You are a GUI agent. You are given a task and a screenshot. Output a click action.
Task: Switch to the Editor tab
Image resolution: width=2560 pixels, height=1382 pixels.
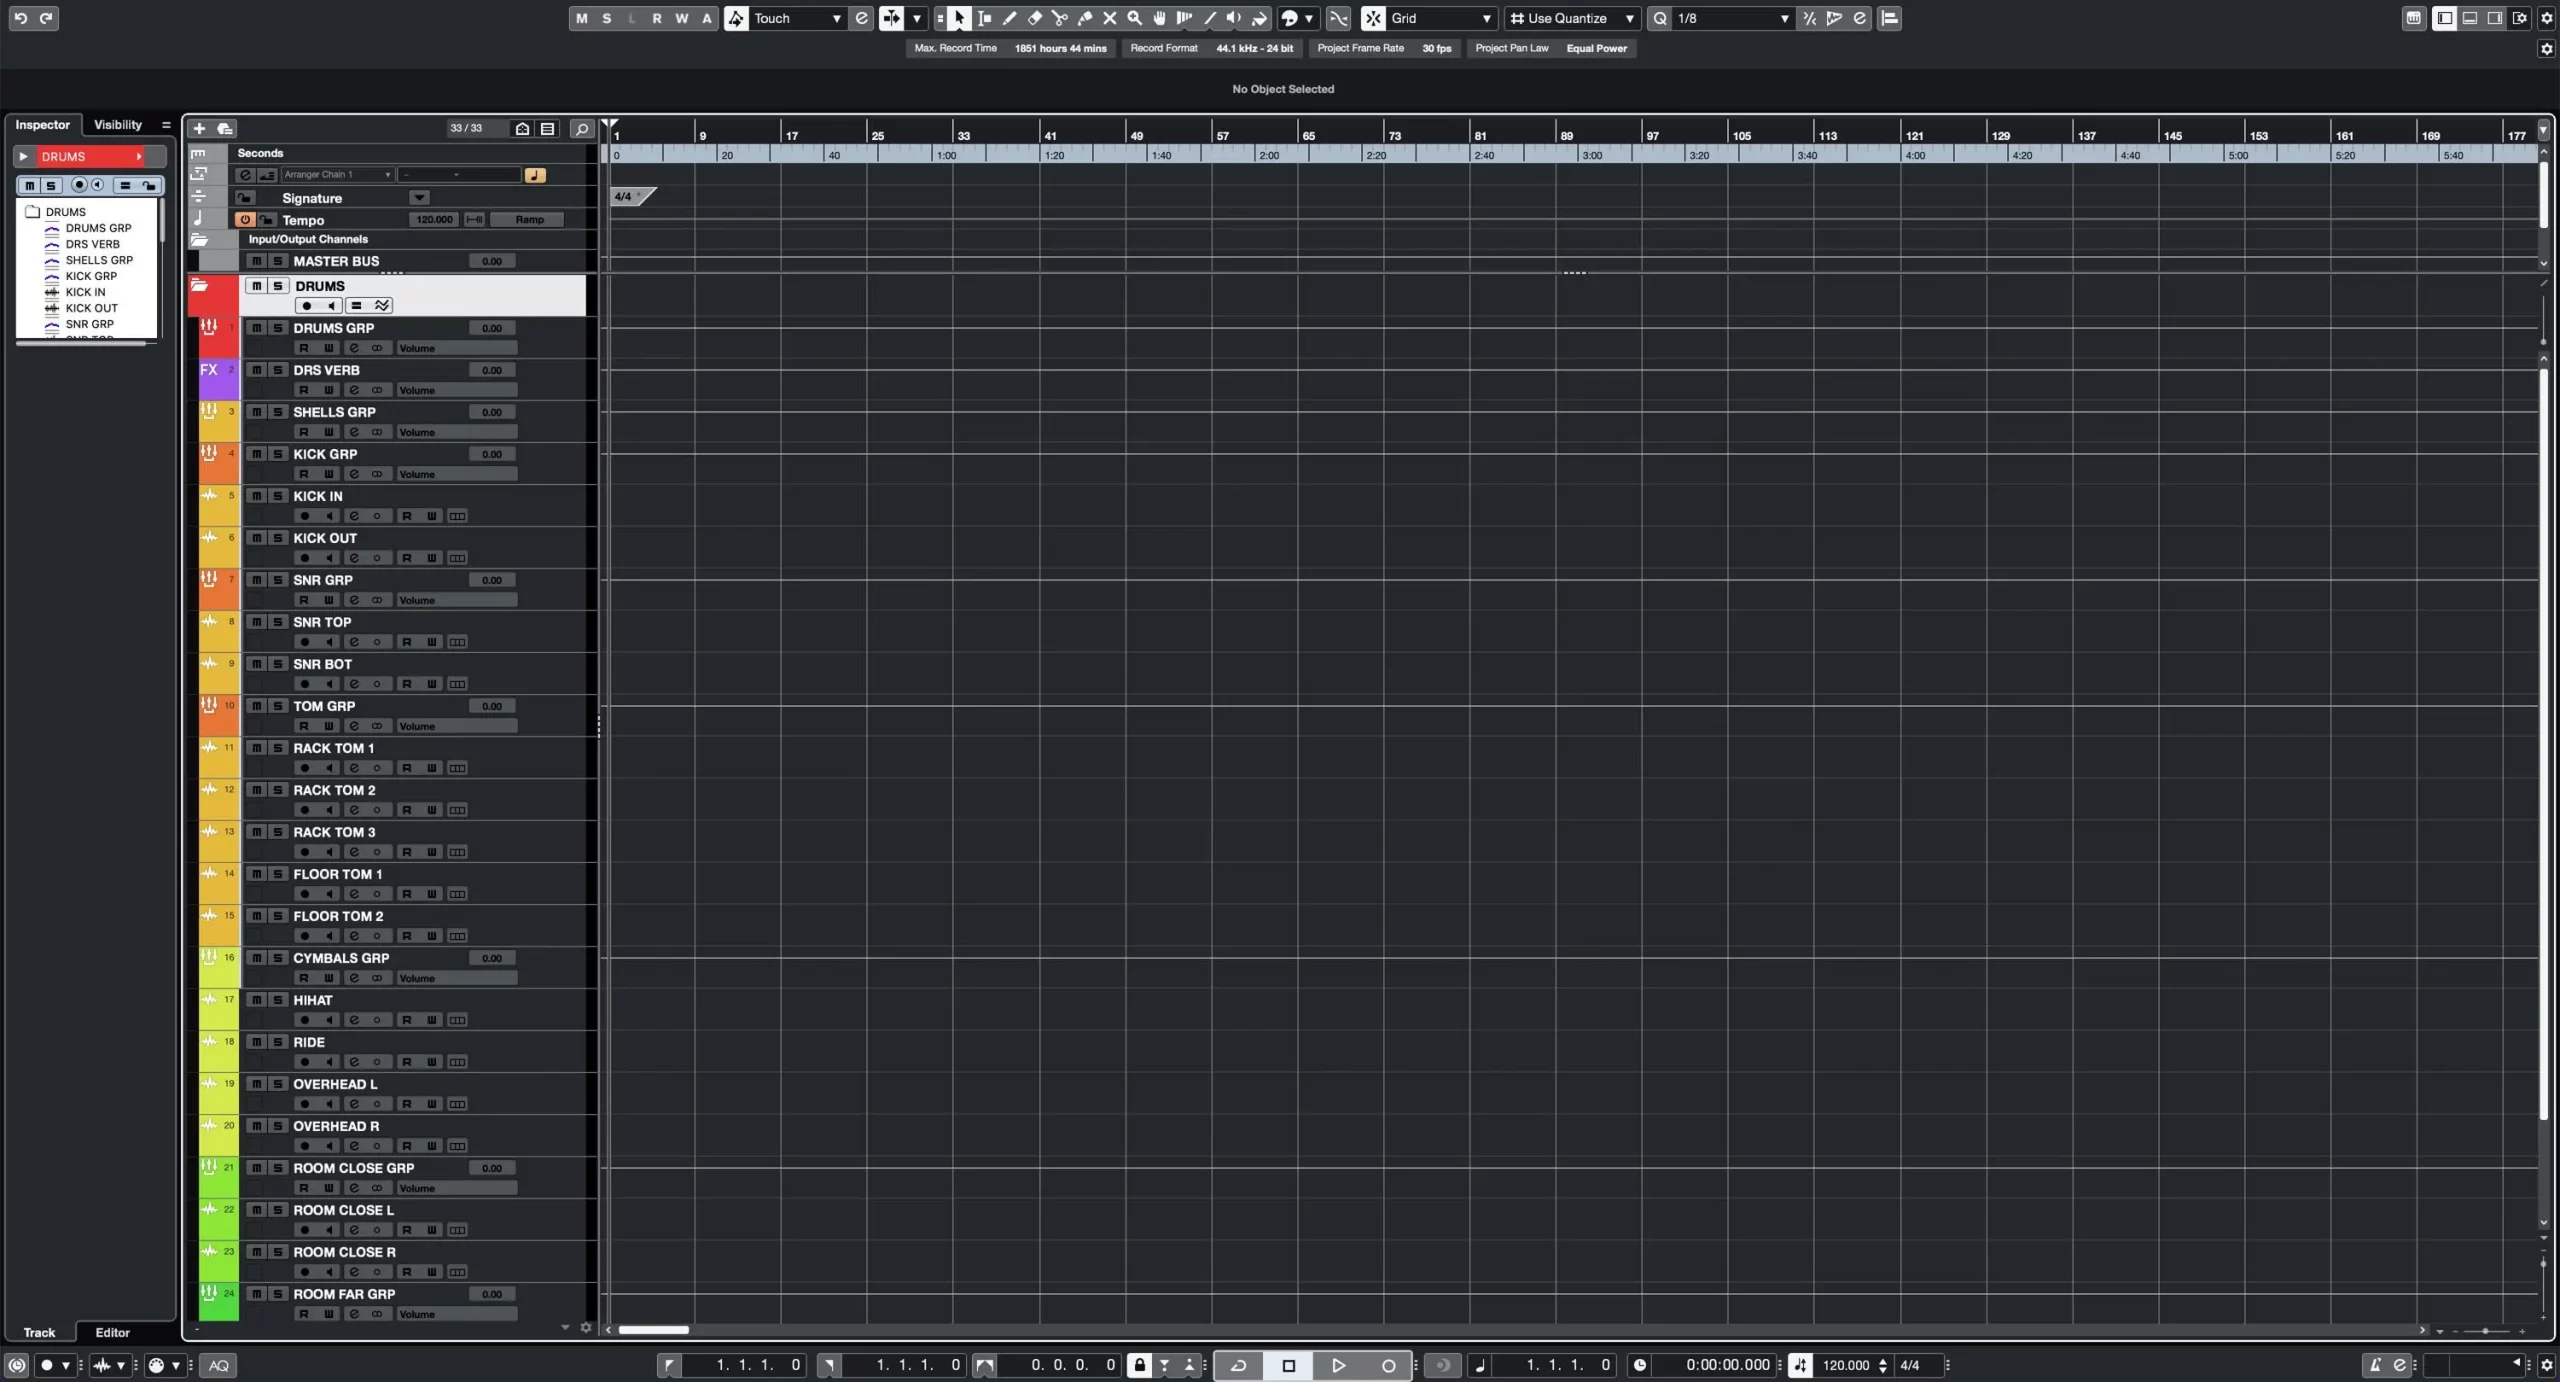tap(112, 1332)
